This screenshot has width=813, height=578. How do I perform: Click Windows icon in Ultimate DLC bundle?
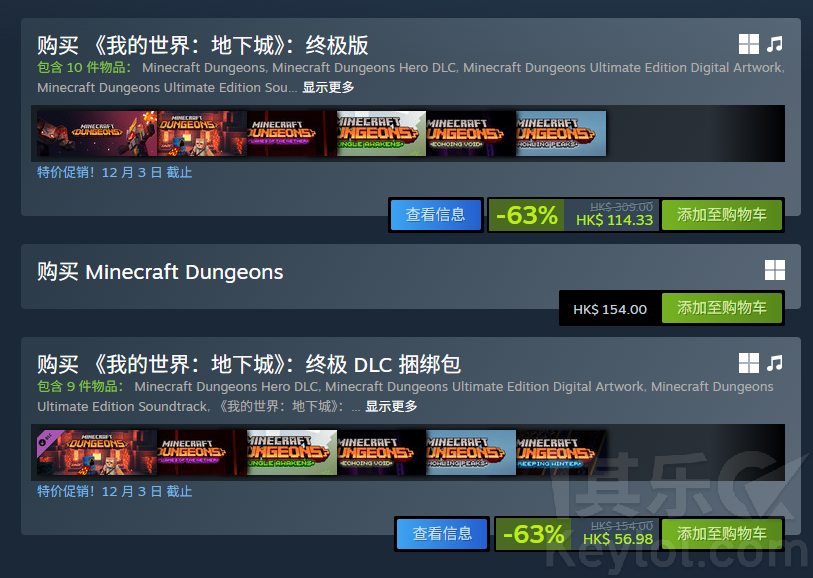749,363
